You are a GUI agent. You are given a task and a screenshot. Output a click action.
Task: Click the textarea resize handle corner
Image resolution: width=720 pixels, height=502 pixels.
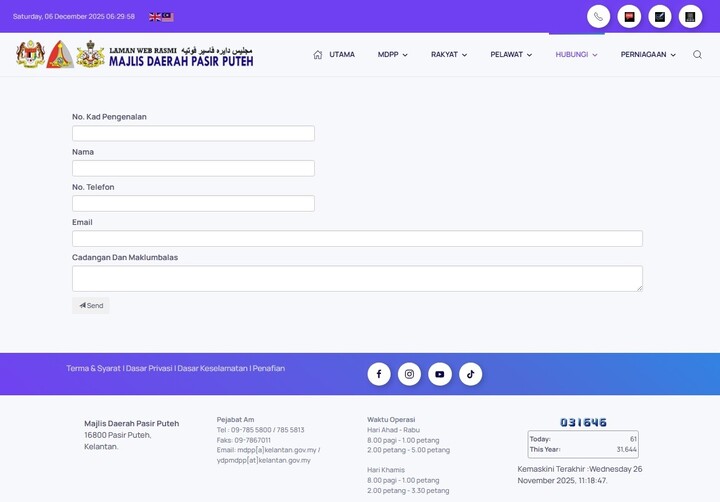click(x=640, y=288)
